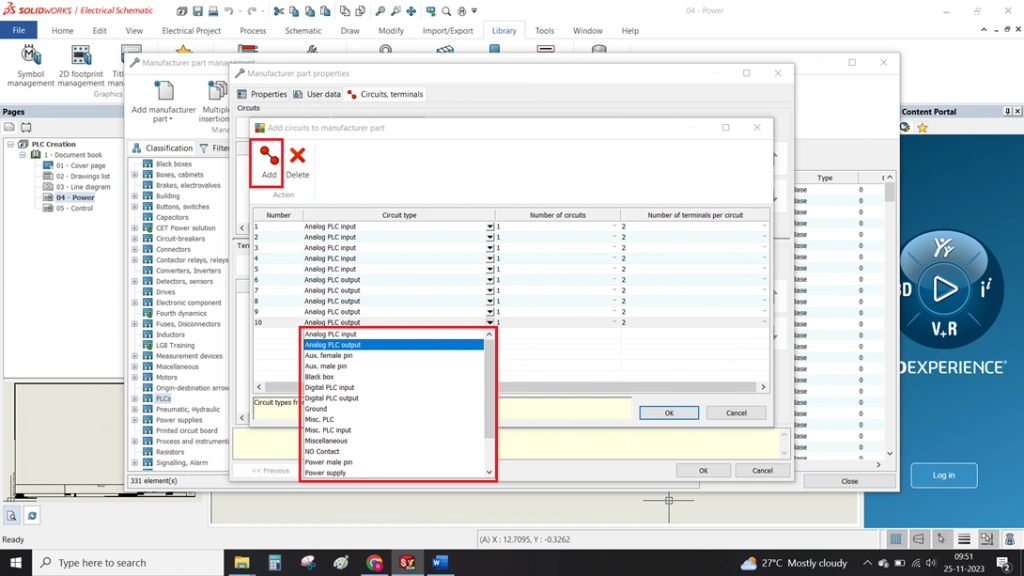Viewport: 1024px width, 576px height.
Task: Open Word from taskbar
Action: 440,562
